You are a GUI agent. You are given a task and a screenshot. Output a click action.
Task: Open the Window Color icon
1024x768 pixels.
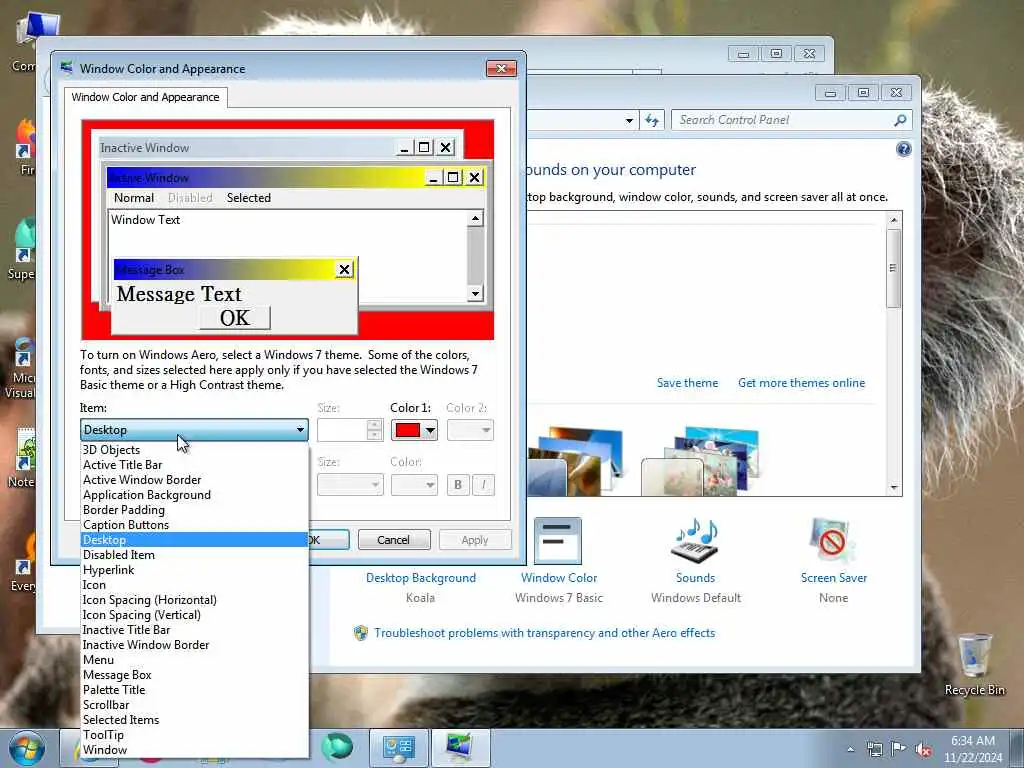click(558, 541)
